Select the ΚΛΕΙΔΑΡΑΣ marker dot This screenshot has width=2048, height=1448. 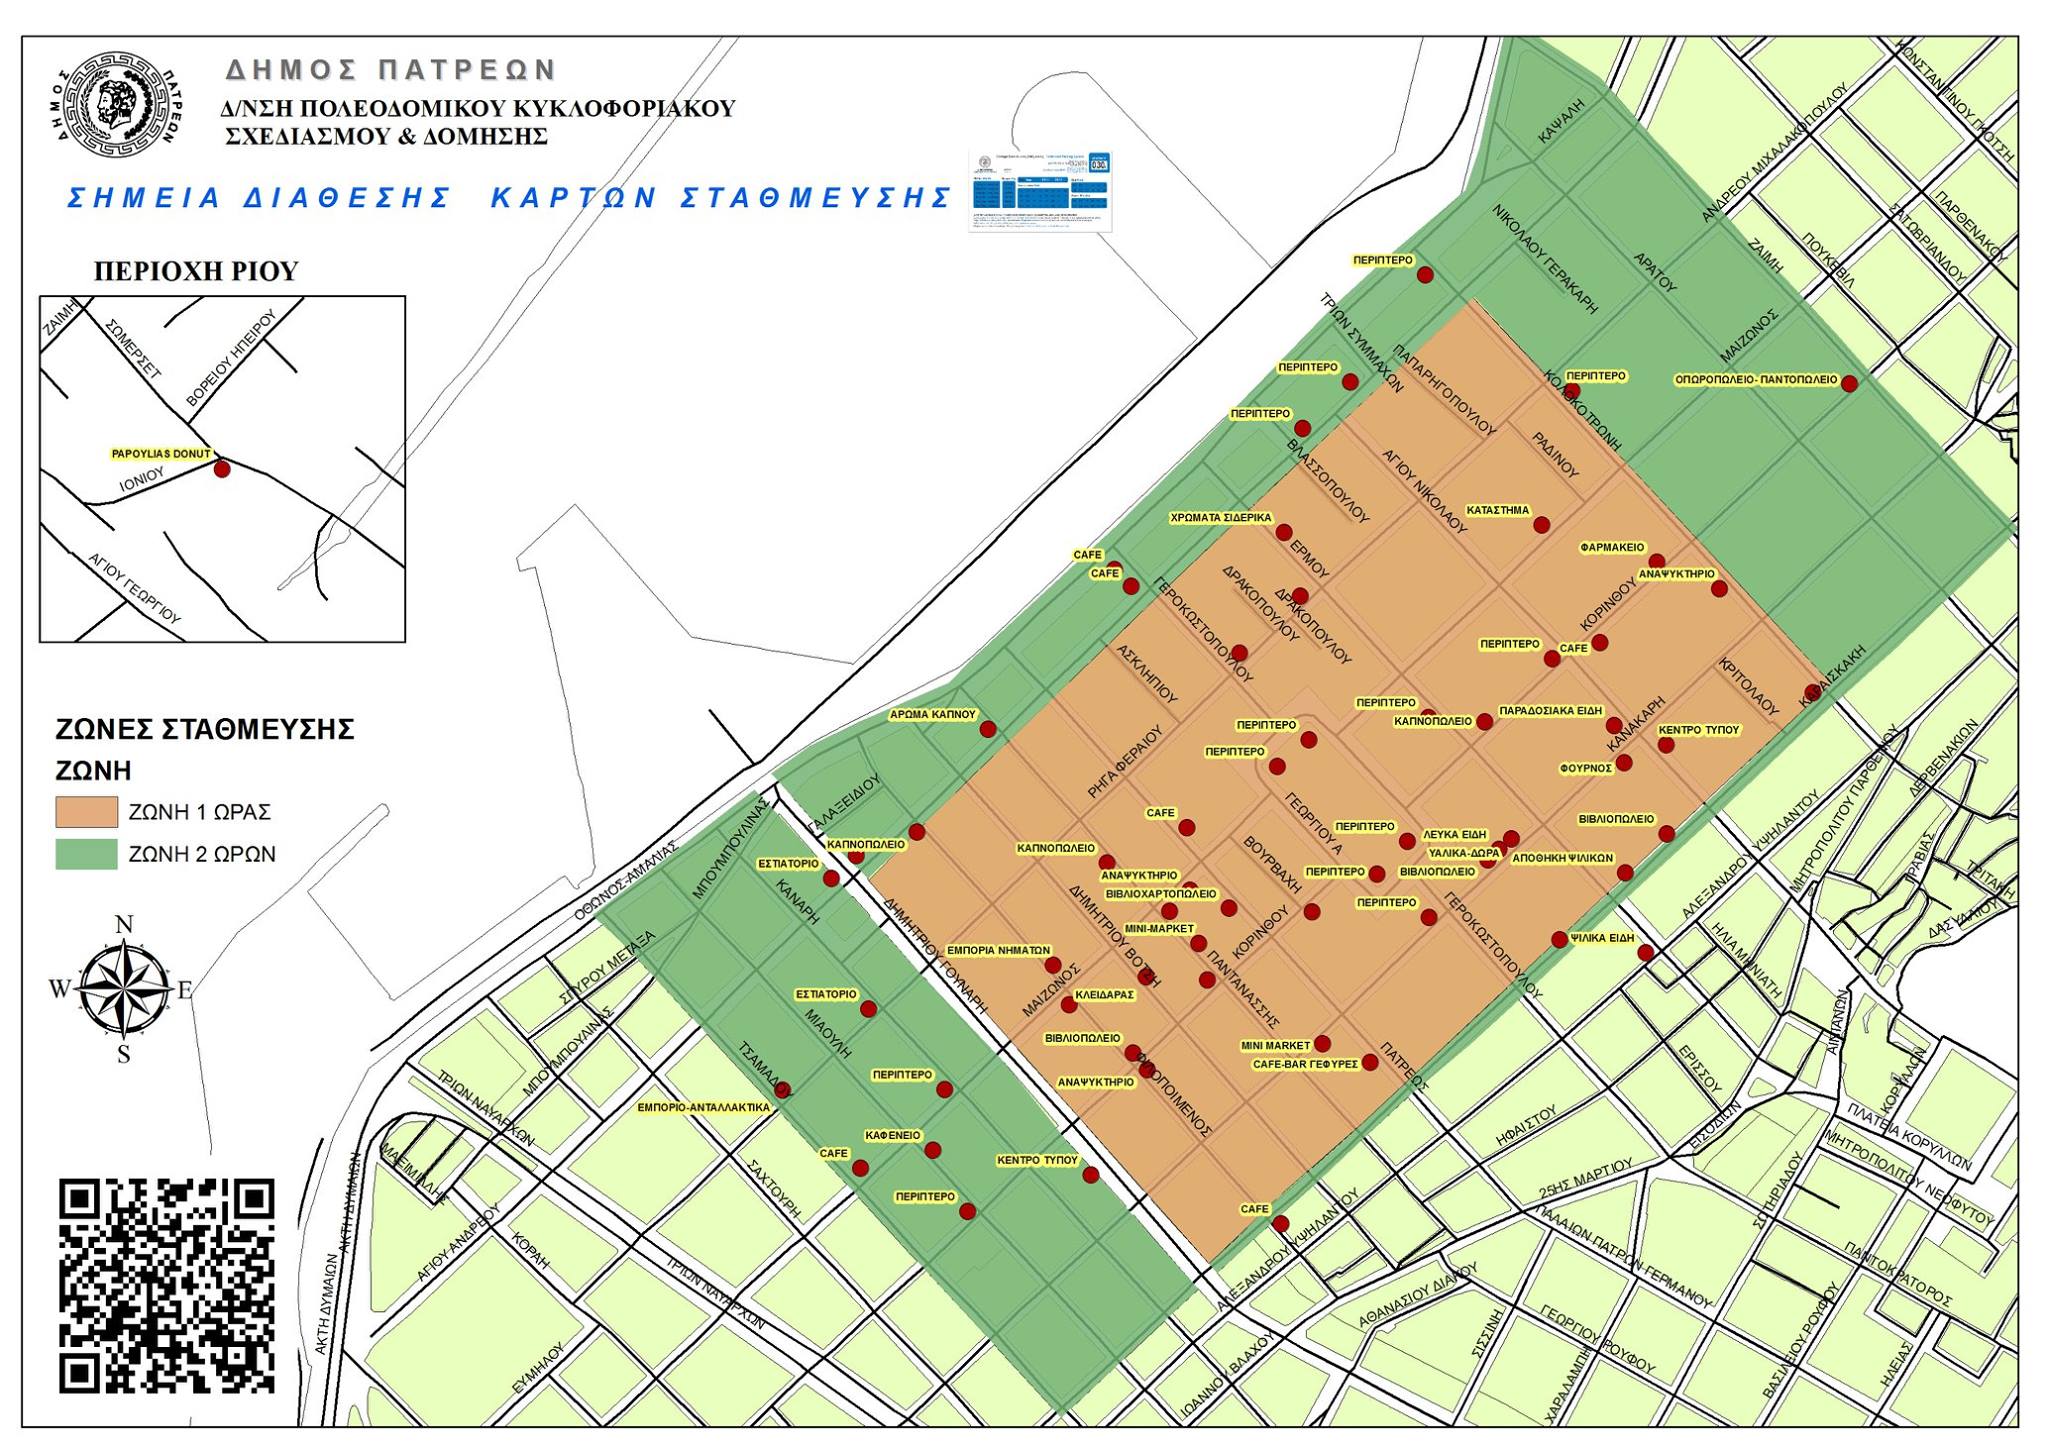tap(1069, 1003)
